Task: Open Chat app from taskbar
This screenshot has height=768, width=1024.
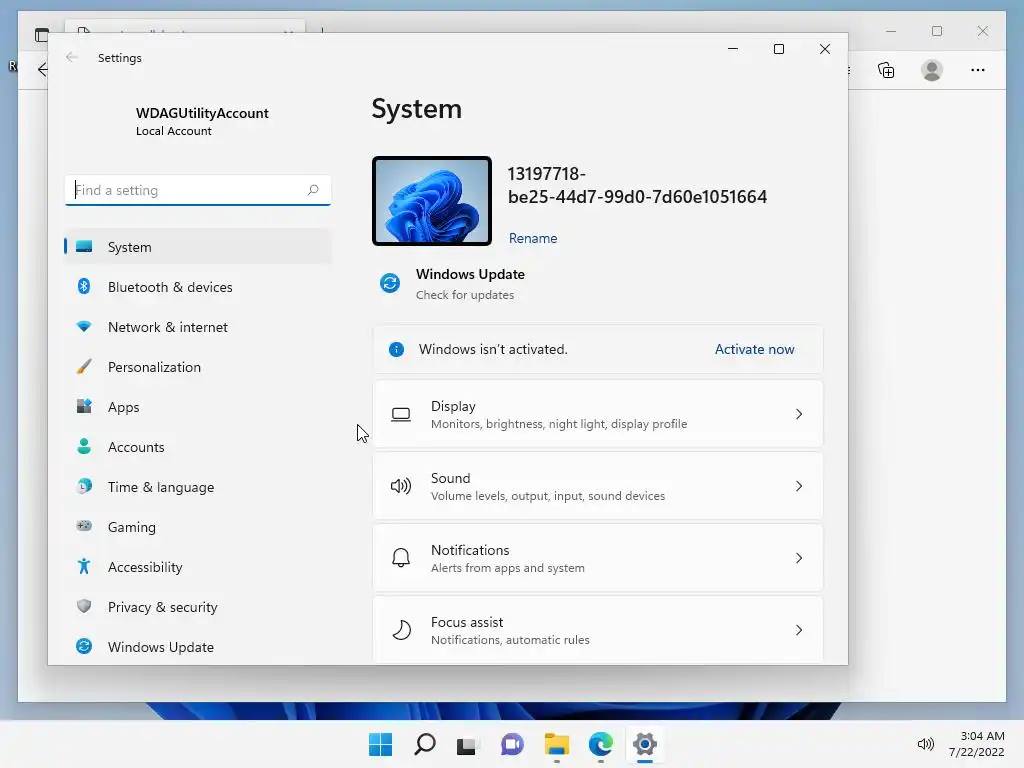Action: [x=512, y=744]
